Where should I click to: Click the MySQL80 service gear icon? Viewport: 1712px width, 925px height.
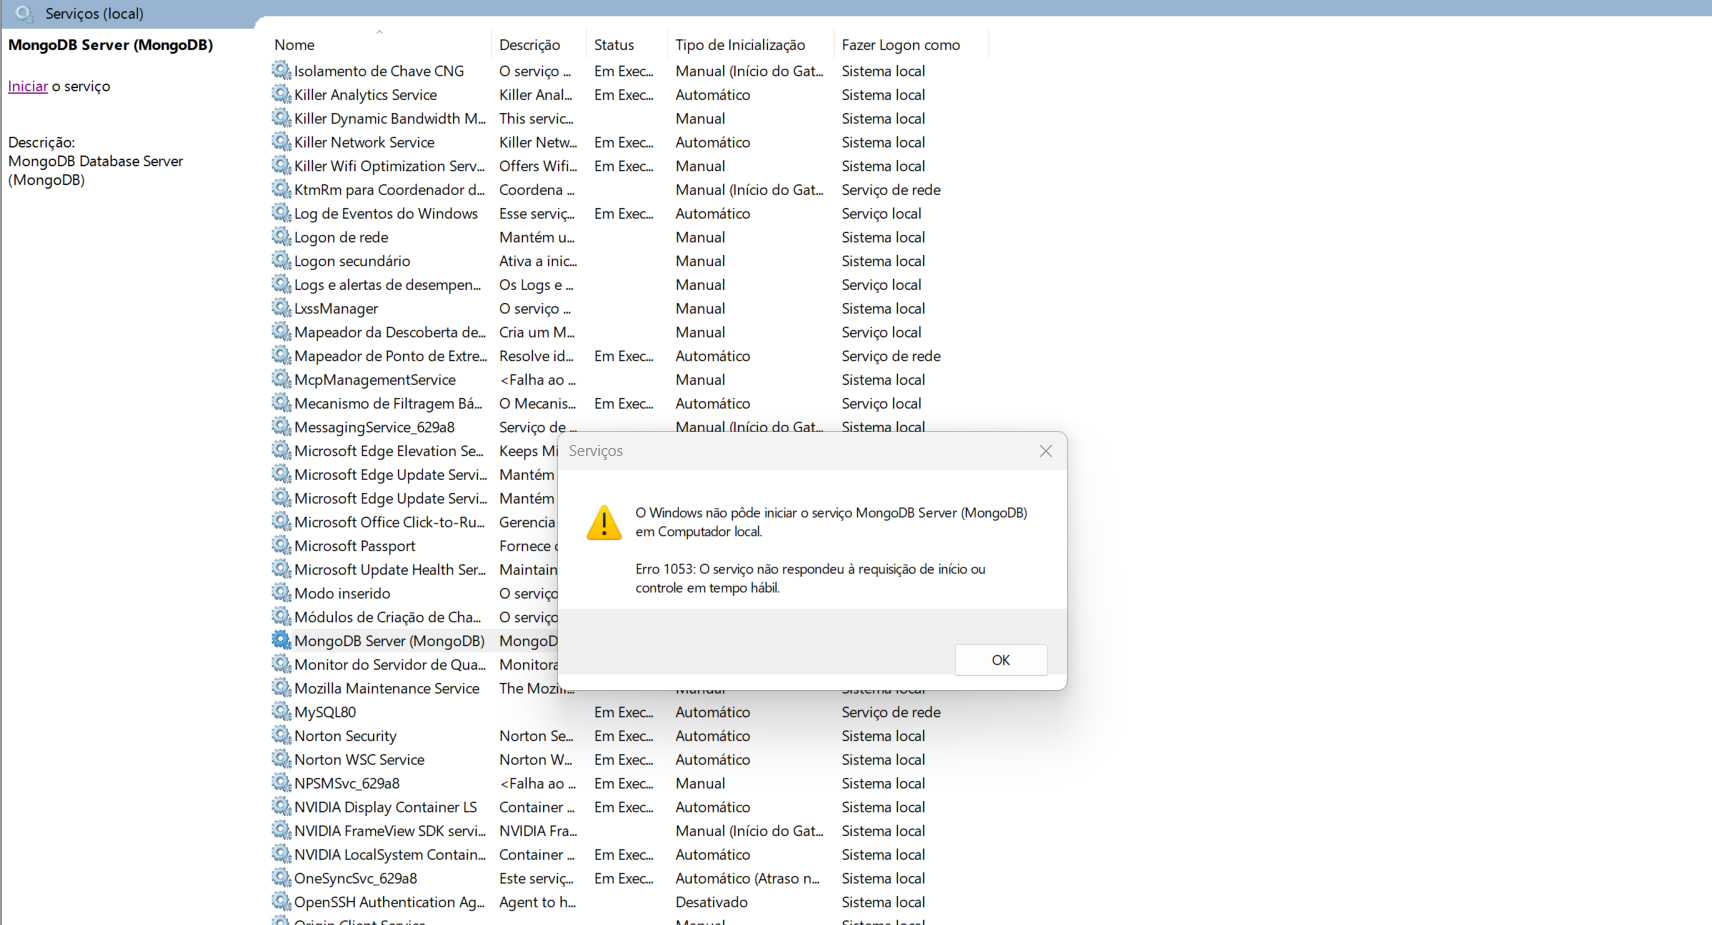coord(281,712)
